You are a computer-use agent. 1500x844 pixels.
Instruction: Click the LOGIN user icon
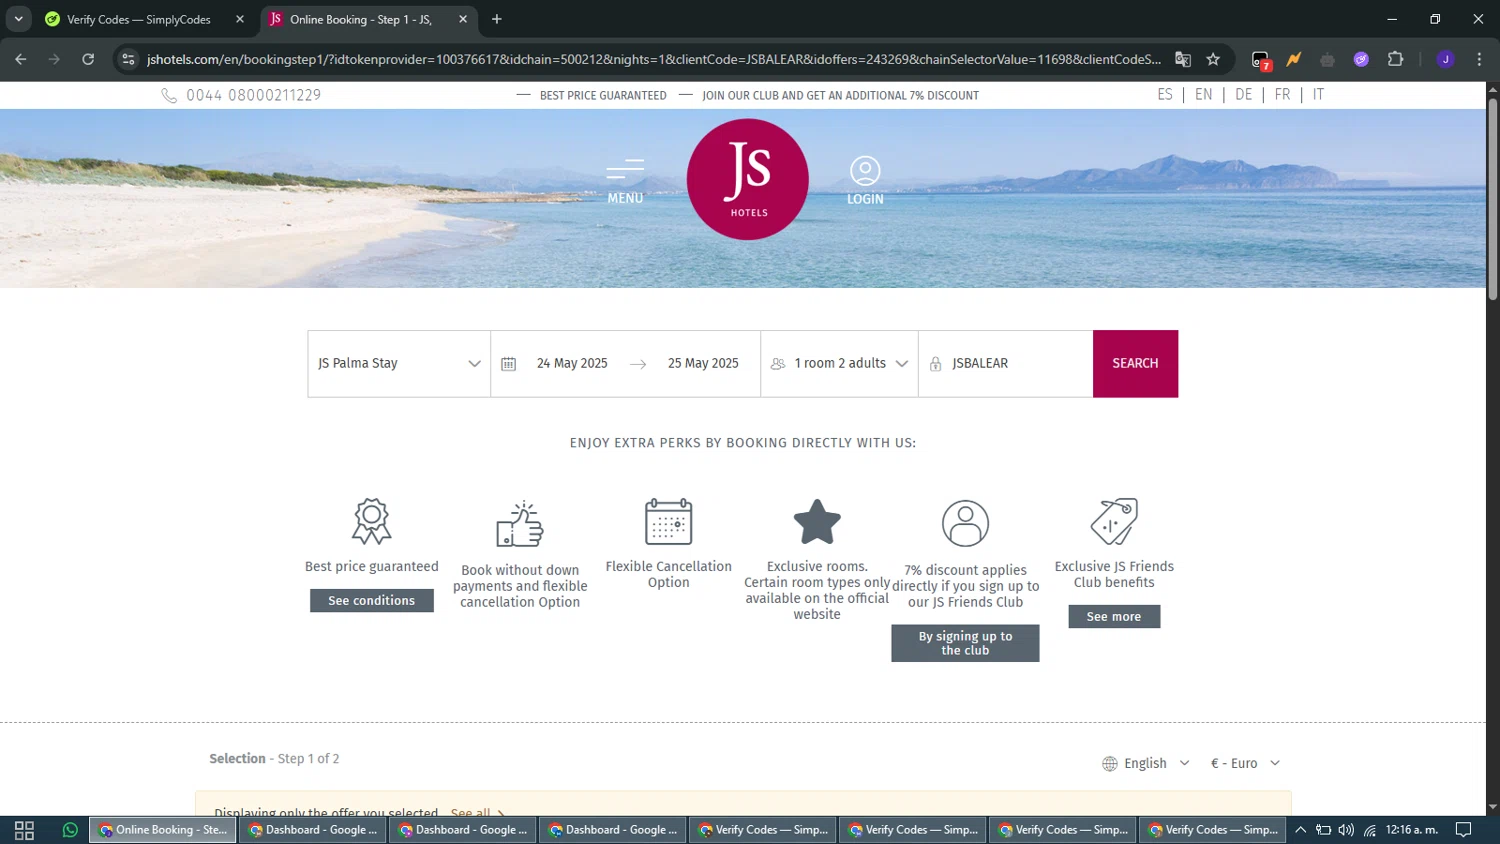coord(865,171)
